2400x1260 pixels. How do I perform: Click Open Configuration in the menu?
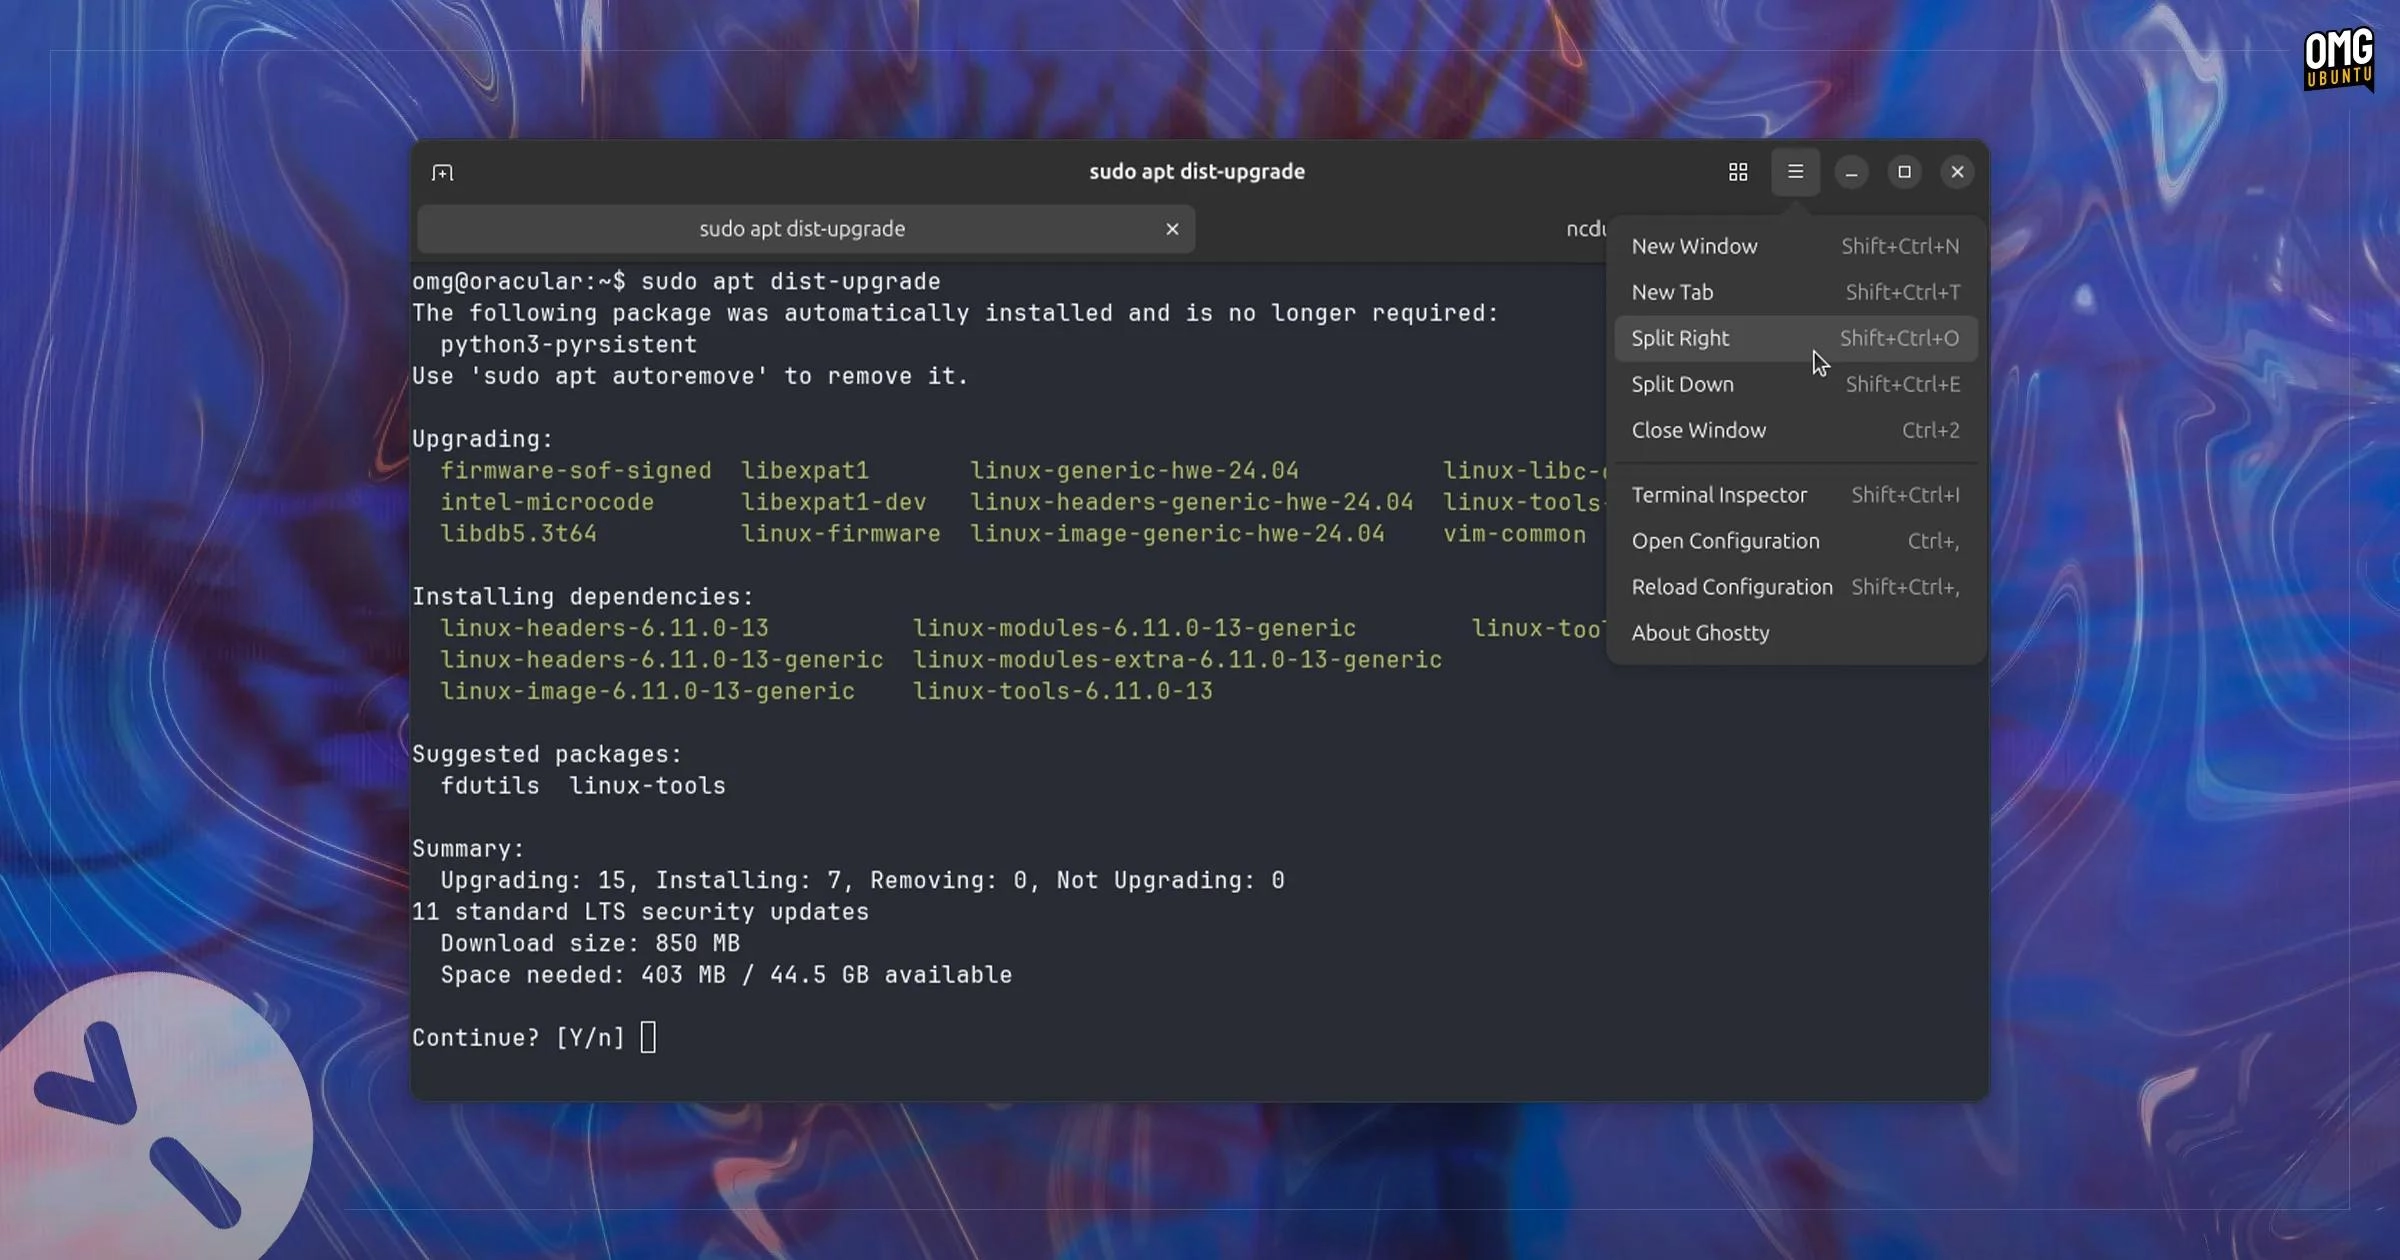tap(1796, 541)
